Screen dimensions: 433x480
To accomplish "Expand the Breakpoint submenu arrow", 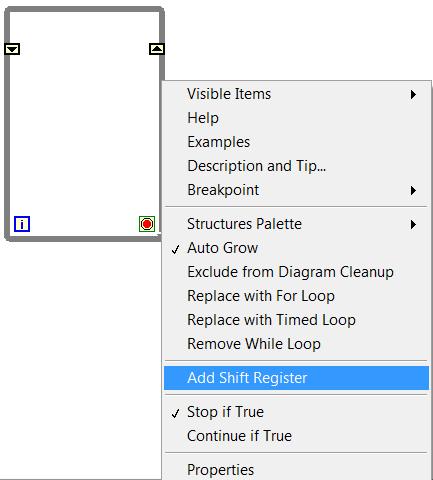I will (x=413, y=190).
